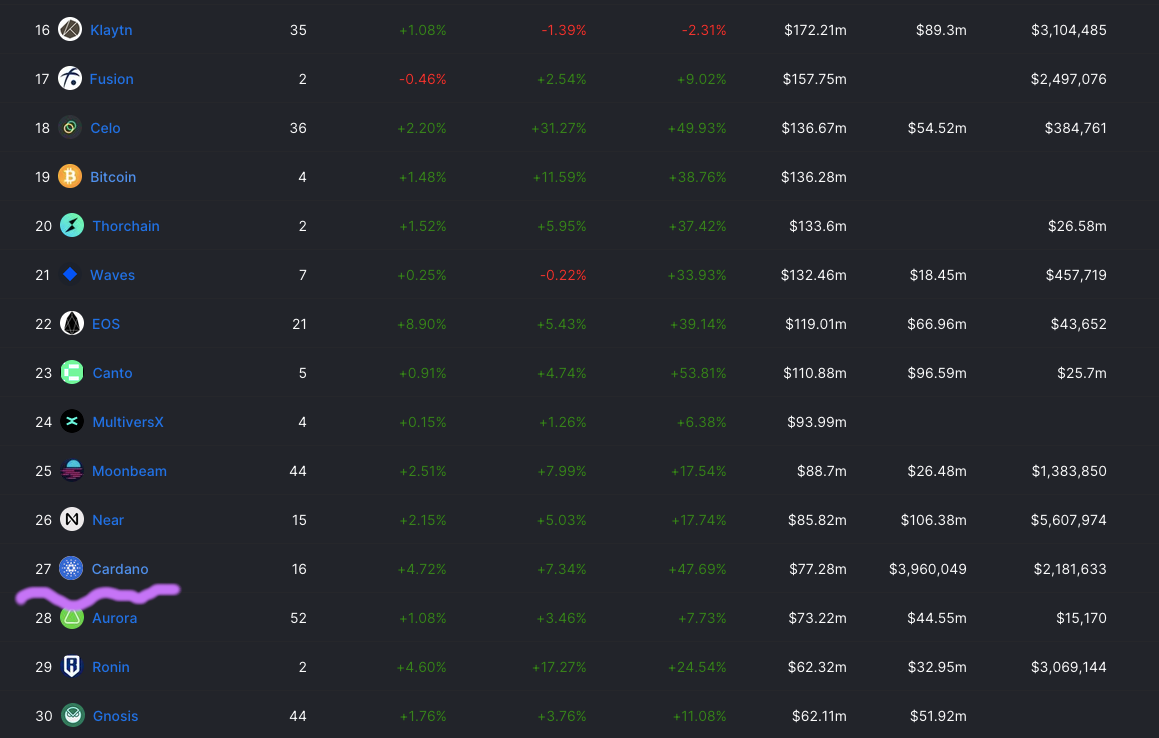Click the orange Bitcoin logo icon
Image resolution: width=1159 pixels, height=738 pixels.
point(70,176)
